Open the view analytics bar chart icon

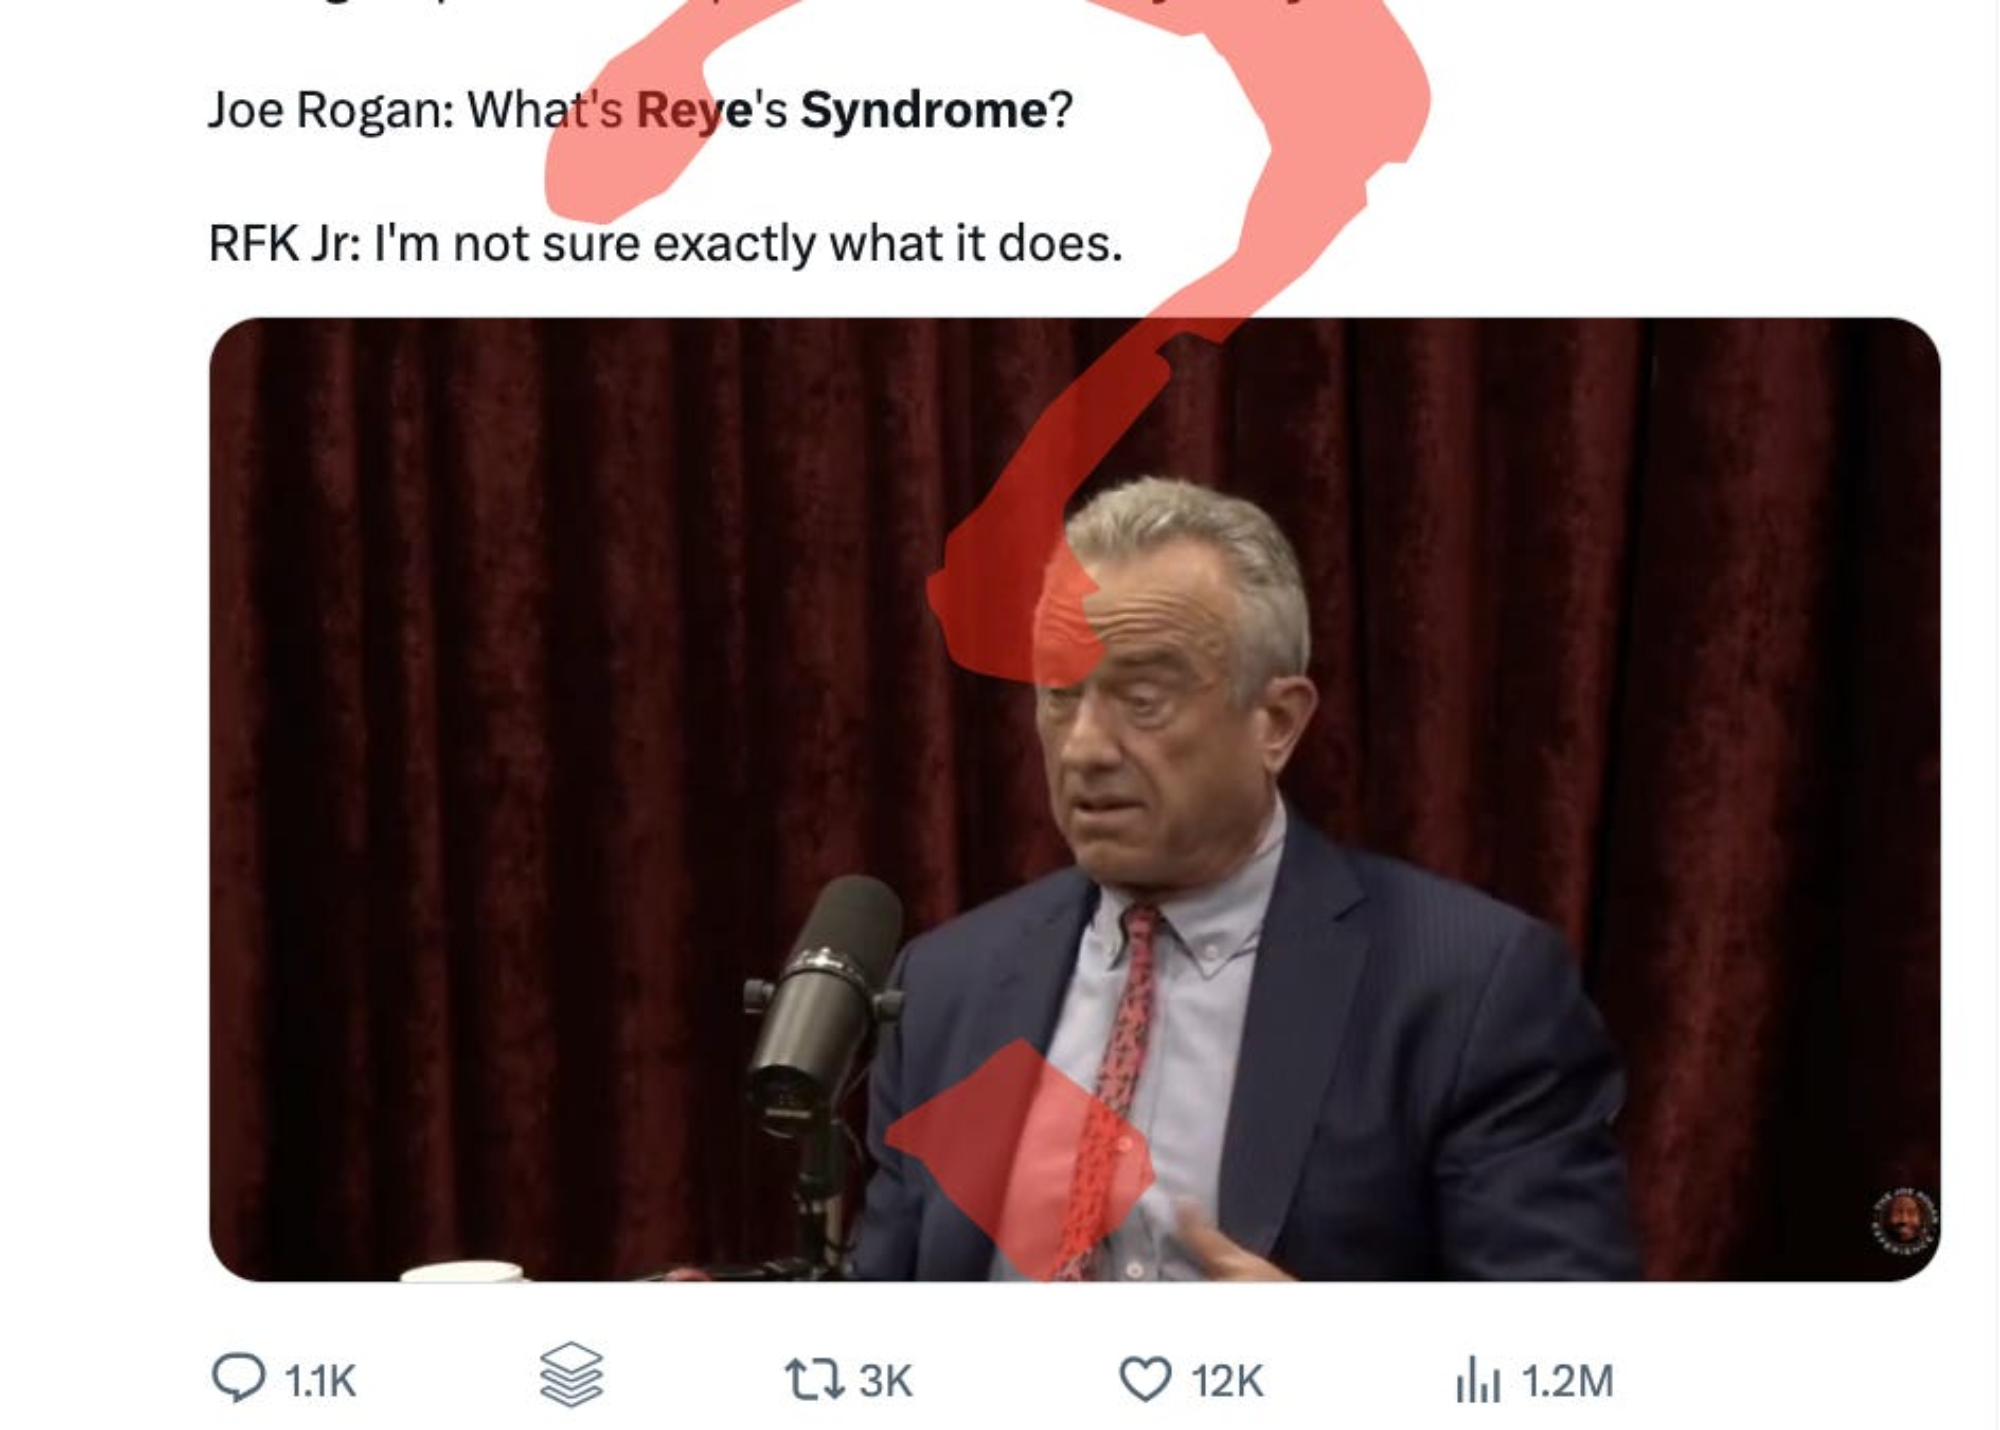point(1478,1380)
